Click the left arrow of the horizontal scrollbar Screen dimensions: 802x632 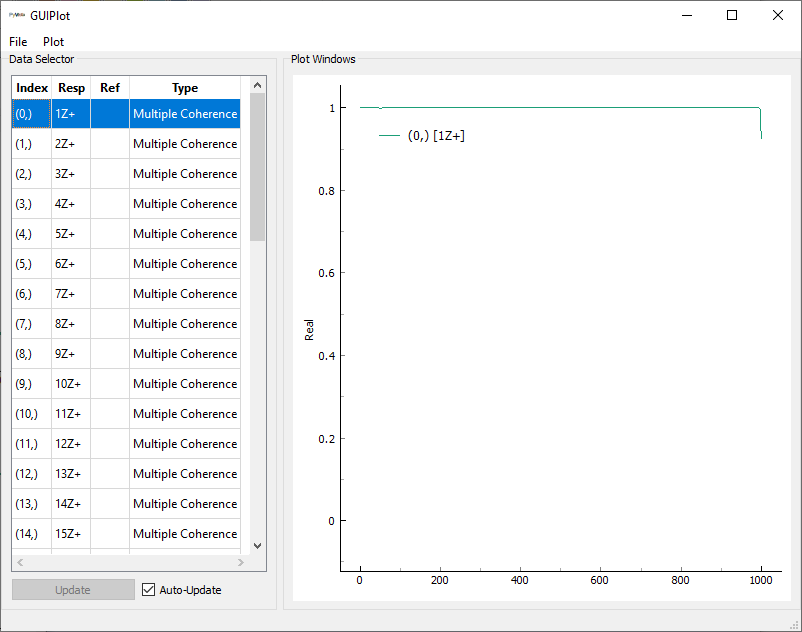coord(17,563)
